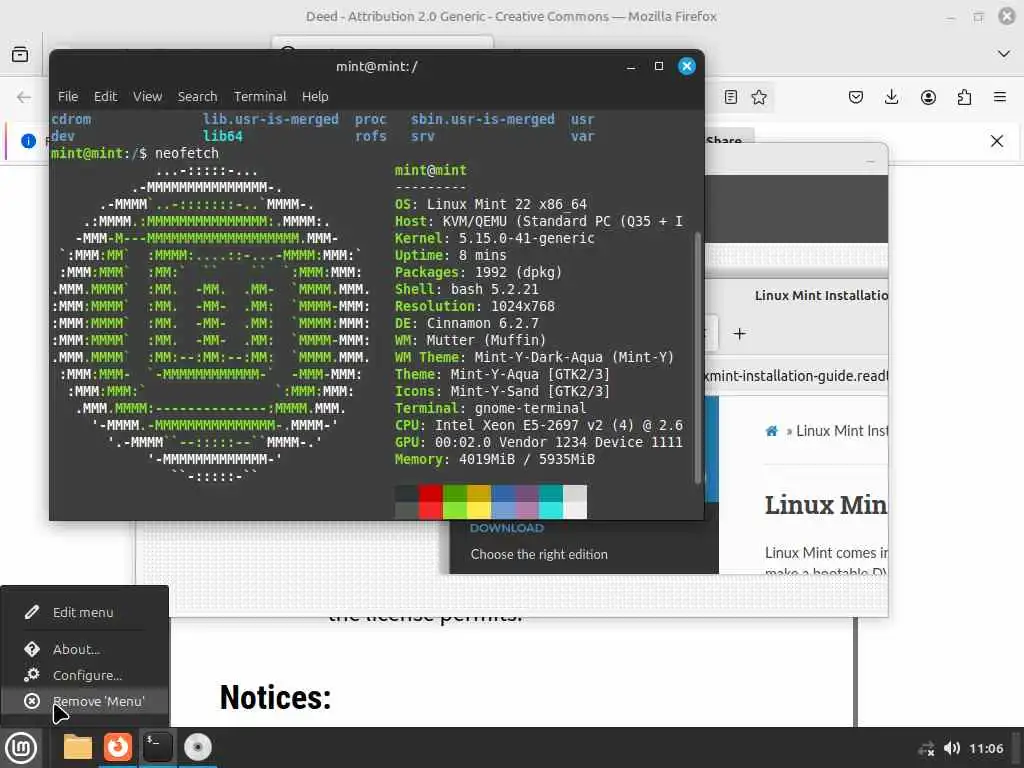Switch to Firefox from the taskbar icon
Viewport: 1024px width, 768px height.
click(x=118, y=747)
